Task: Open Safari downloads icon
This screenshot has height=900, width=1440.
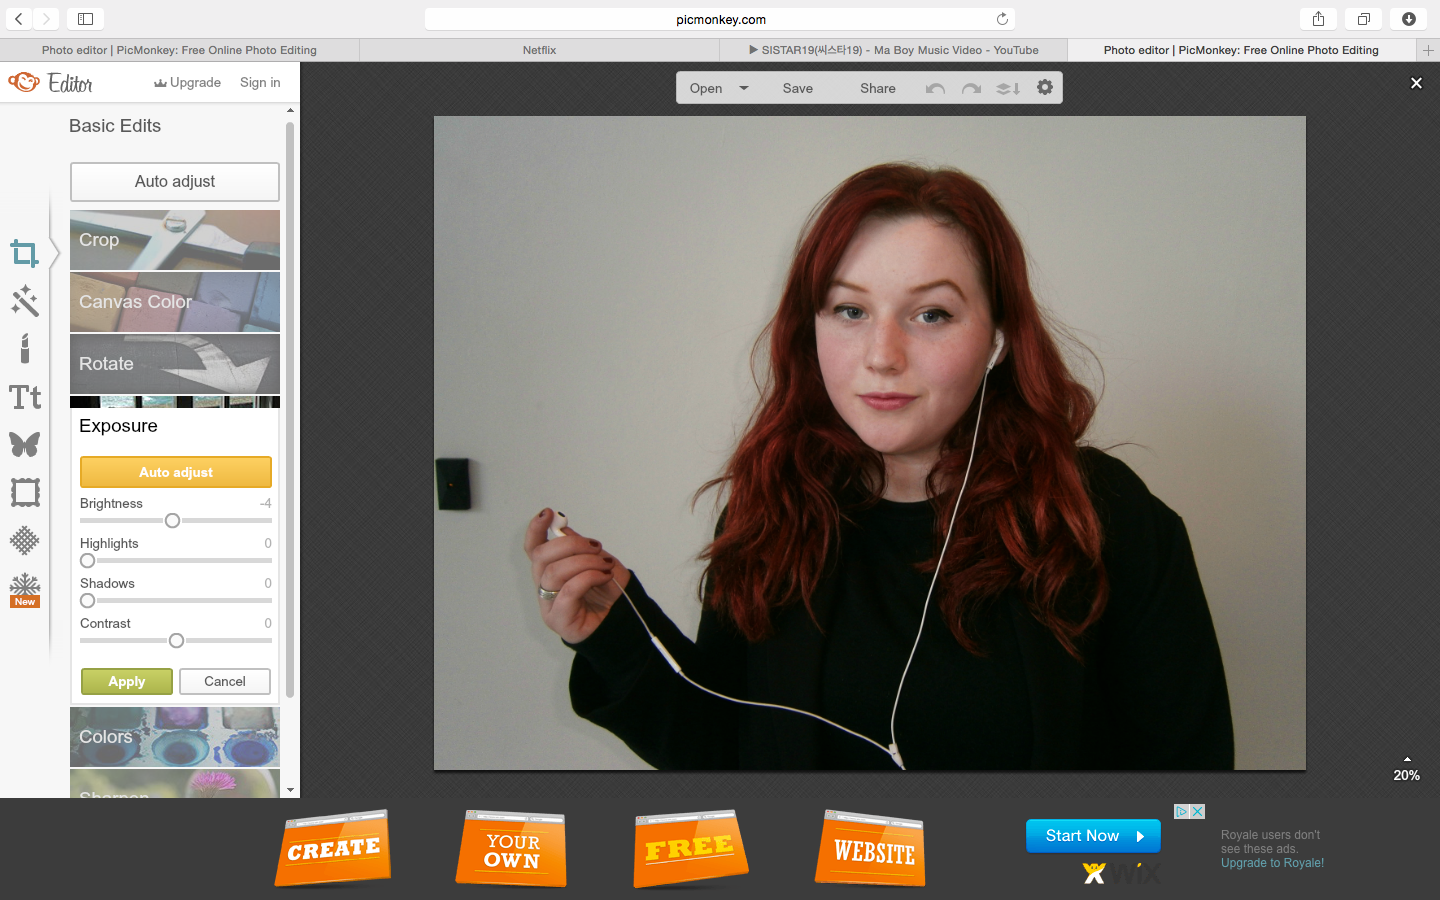Action: pyautogui.click(x=1408, y=19)
